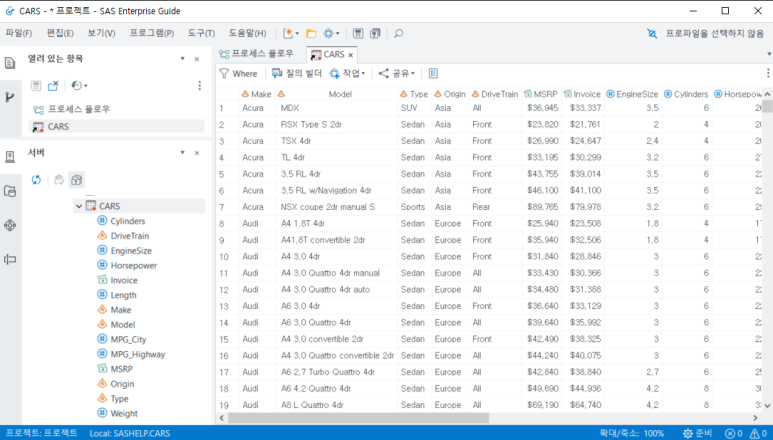Open the Servers sidebar icon
The height and width of the screenshot is (440, 773).
tap(10, 157)
